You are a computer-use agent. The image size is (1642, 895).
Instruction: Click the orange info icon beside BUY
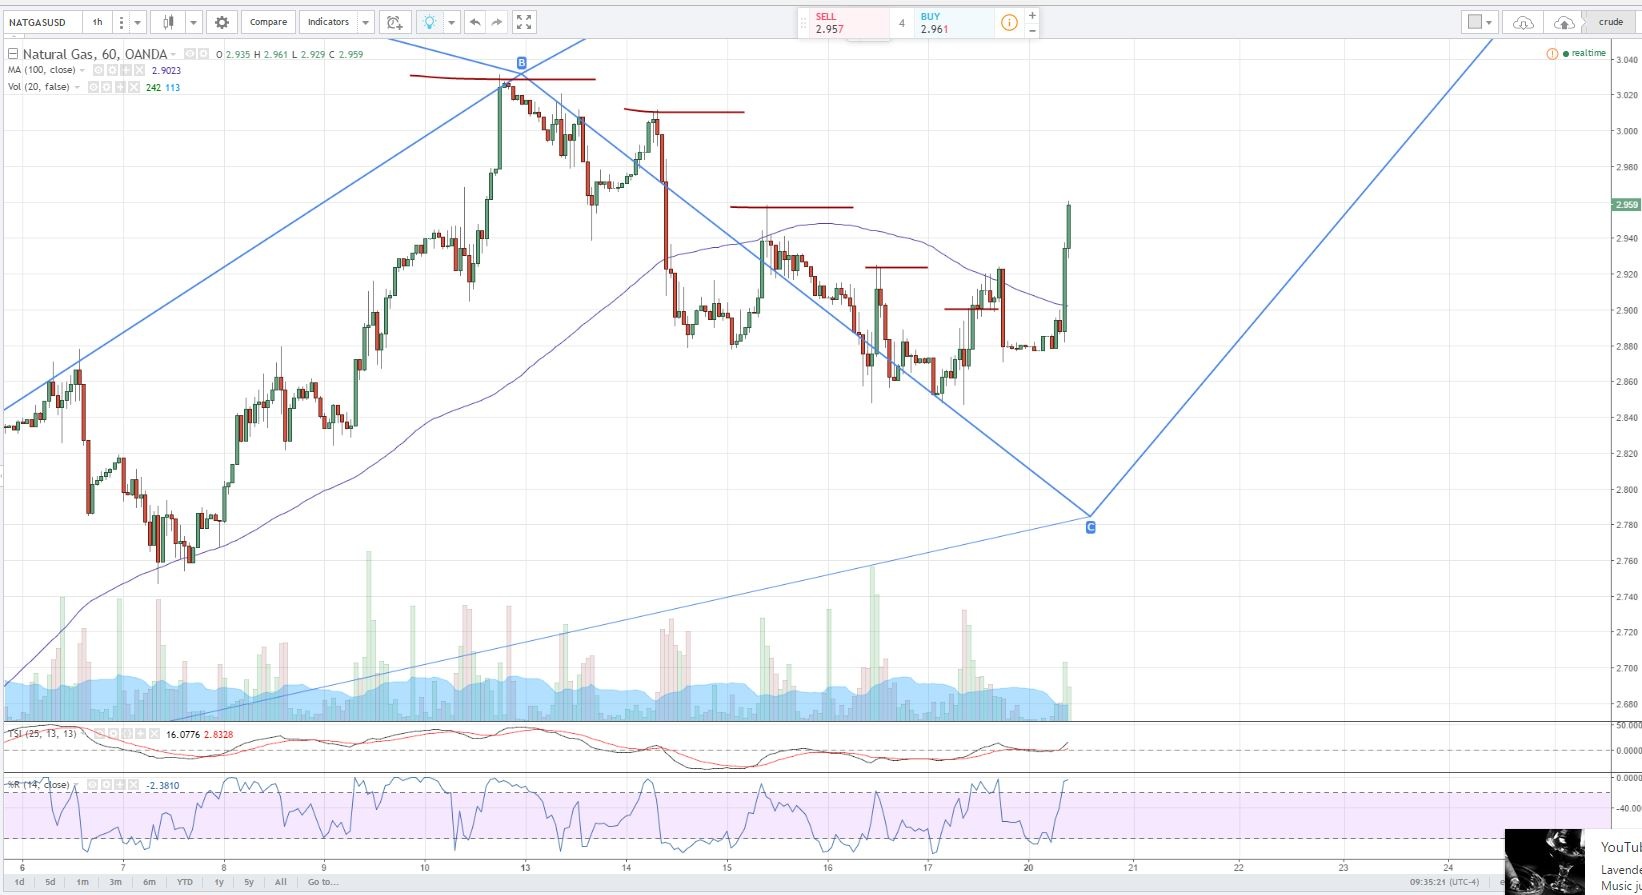pyautogui.click(x=1009, y=22)
